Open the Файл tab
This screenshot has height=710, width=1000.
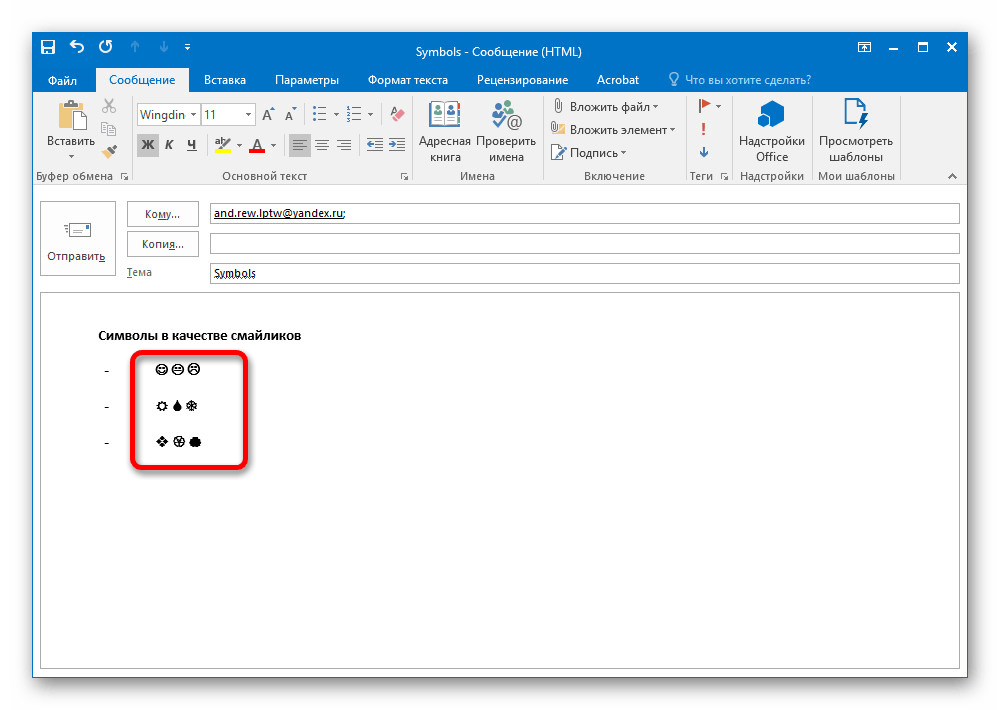[x=62, y=80]
